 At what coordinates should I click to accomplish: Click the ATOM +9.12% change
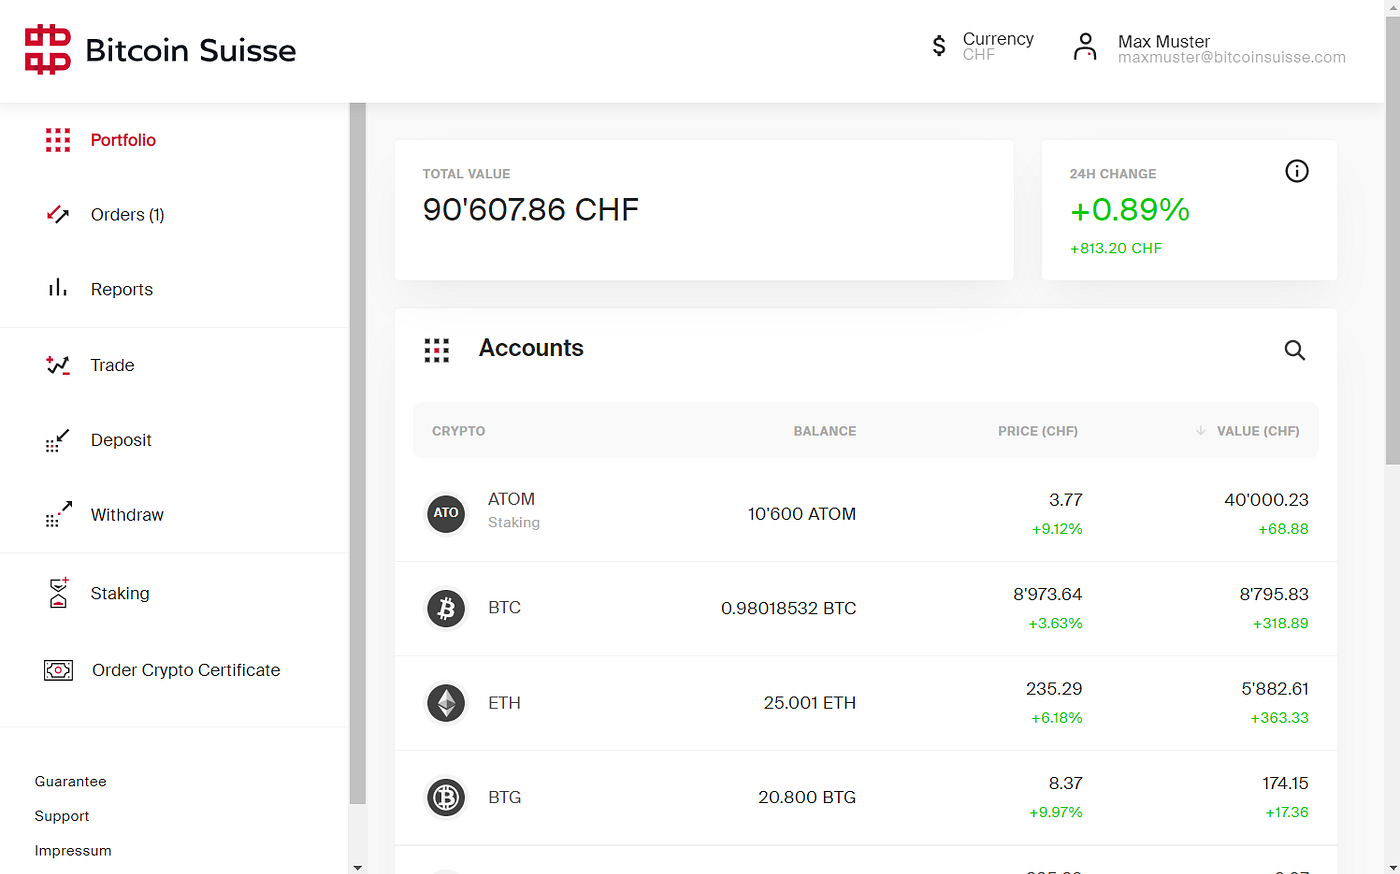(1057, 529)
